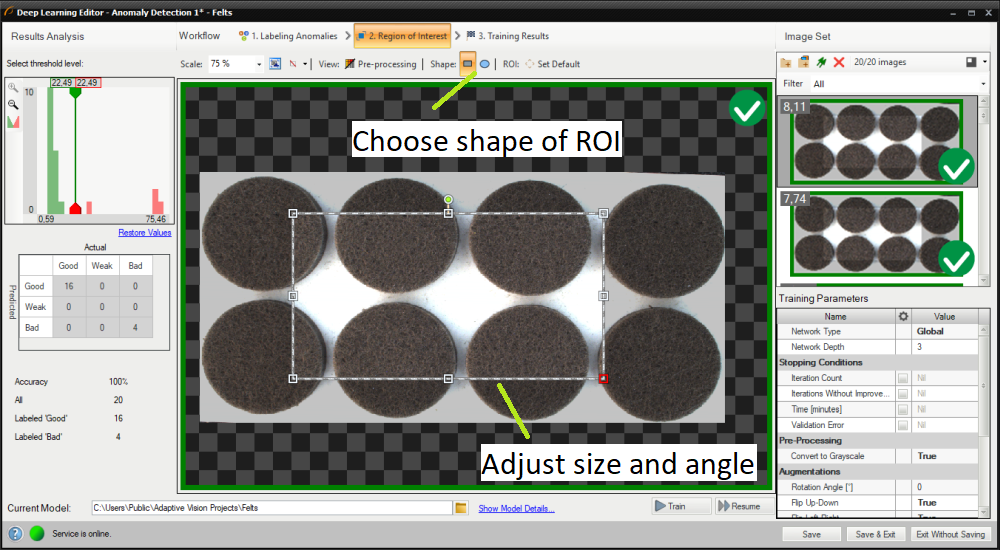
Task: Select the rectangle ROI shape
Action: point(467,64)
